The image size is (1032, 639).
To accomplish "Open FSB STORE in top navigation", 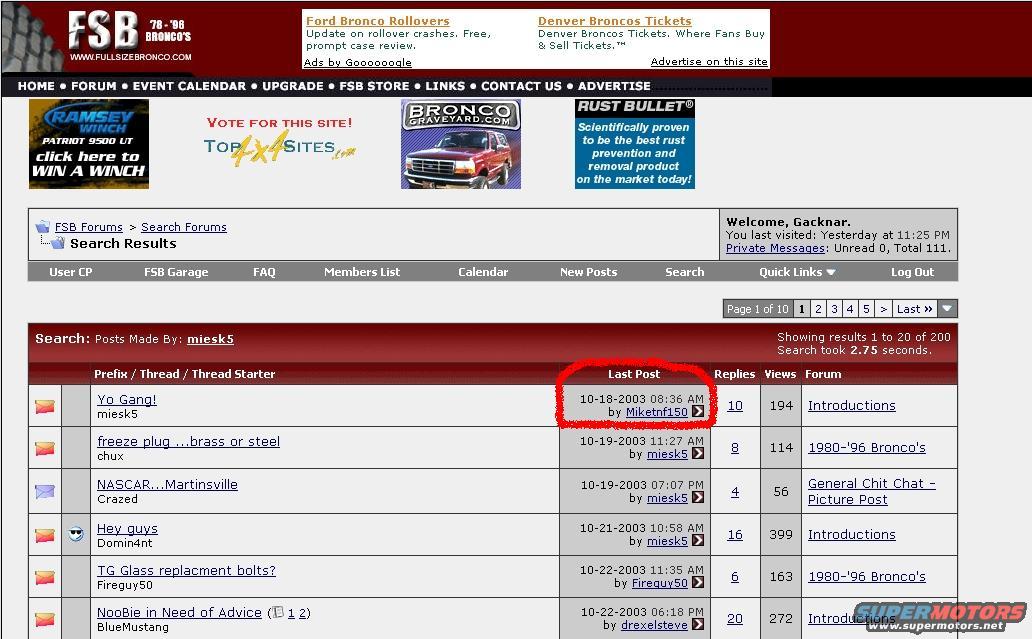I will click(x=374, y=86).
